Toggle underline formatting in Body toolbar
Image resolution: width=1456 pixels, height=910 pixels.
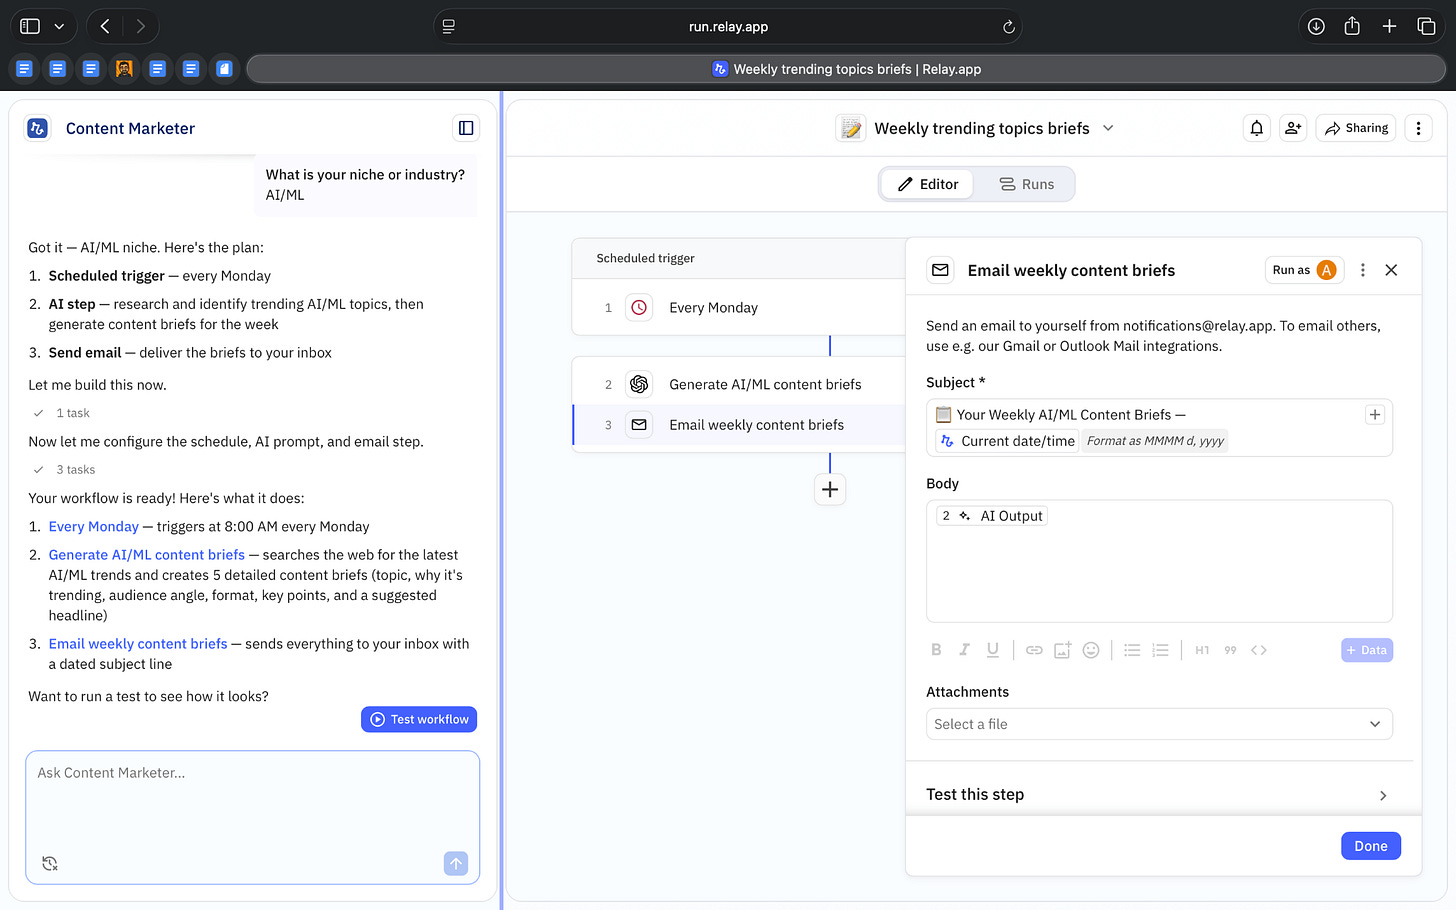(992, 650)
